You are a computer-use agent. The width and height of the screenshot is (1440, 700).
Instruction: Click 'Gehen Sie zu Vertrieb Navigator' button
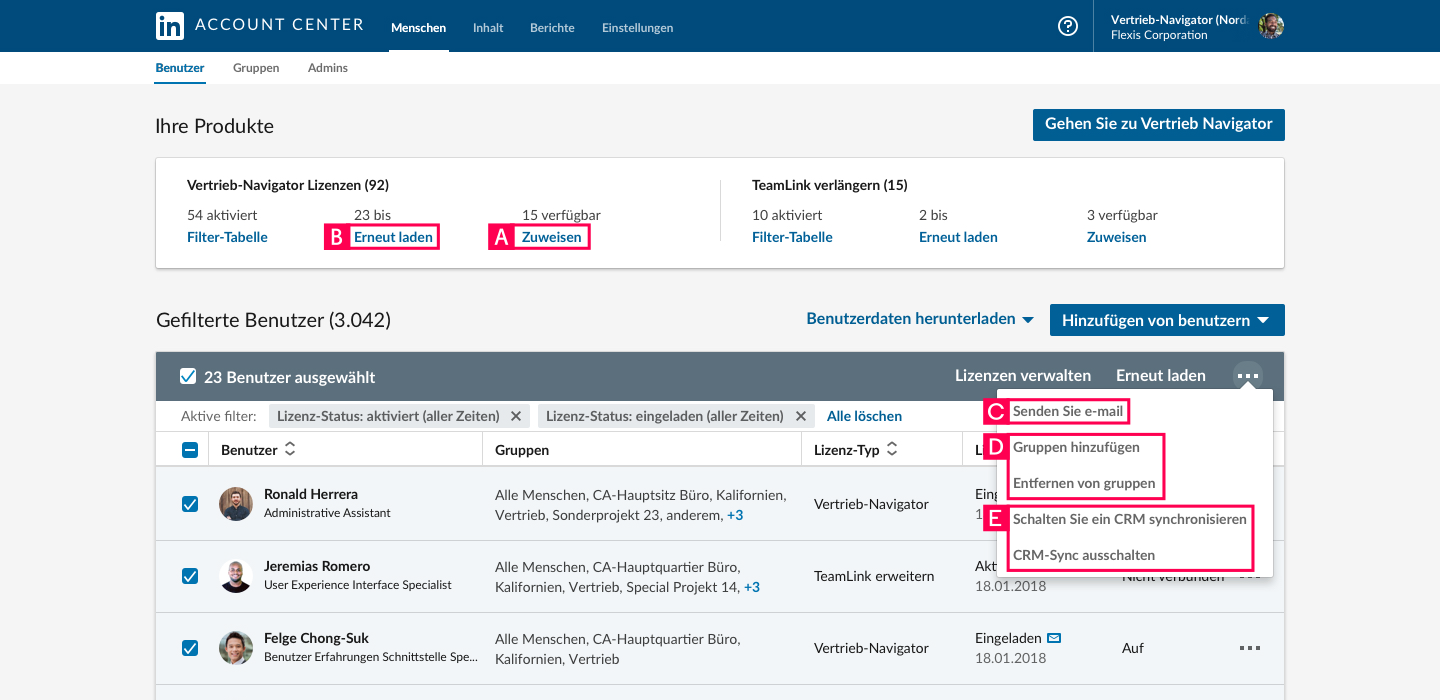1159,125
